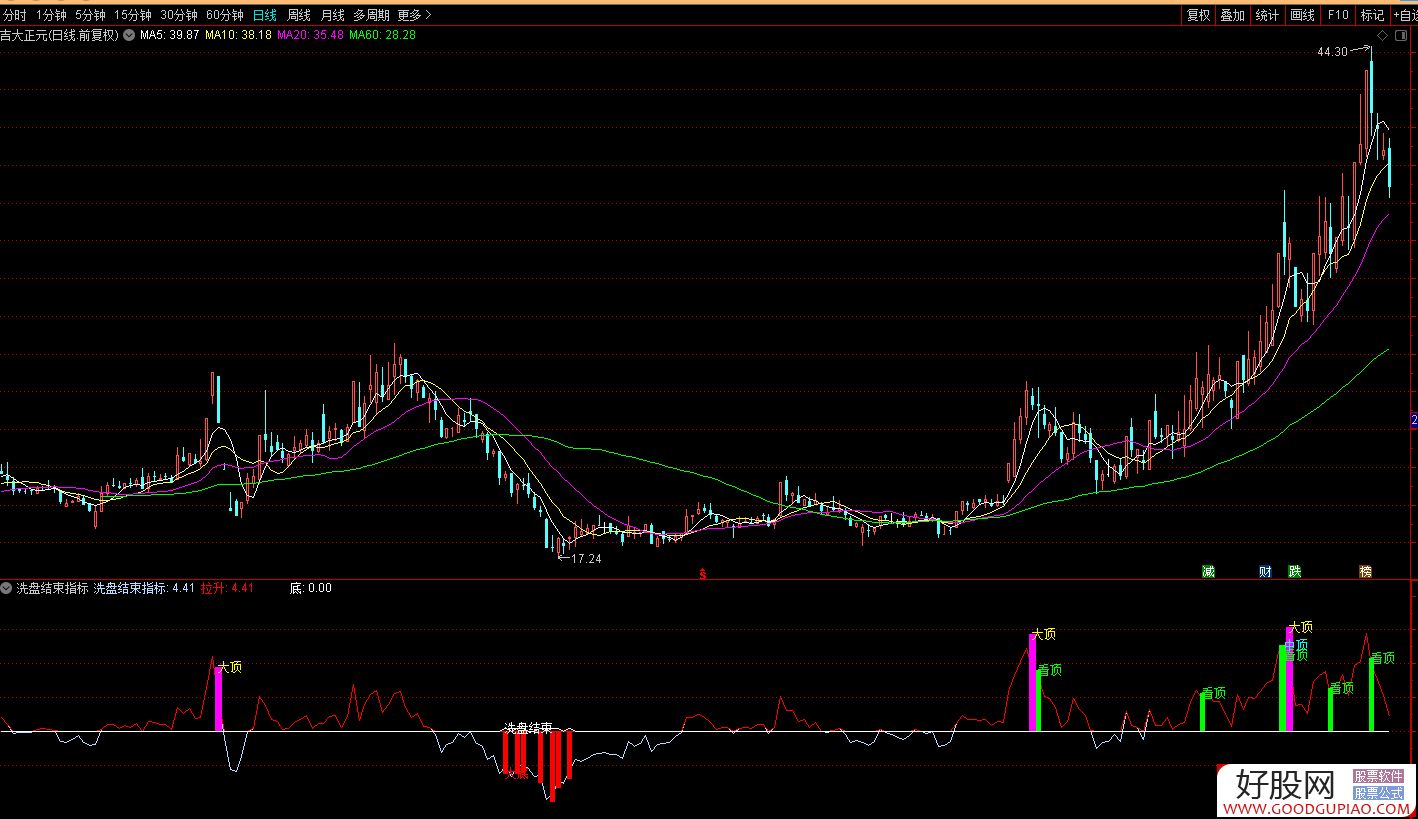Click the MA5: 39.87 label
The height and width of the screenshot is (819, 1418).
pyautogui.click(x=170, y=35)
